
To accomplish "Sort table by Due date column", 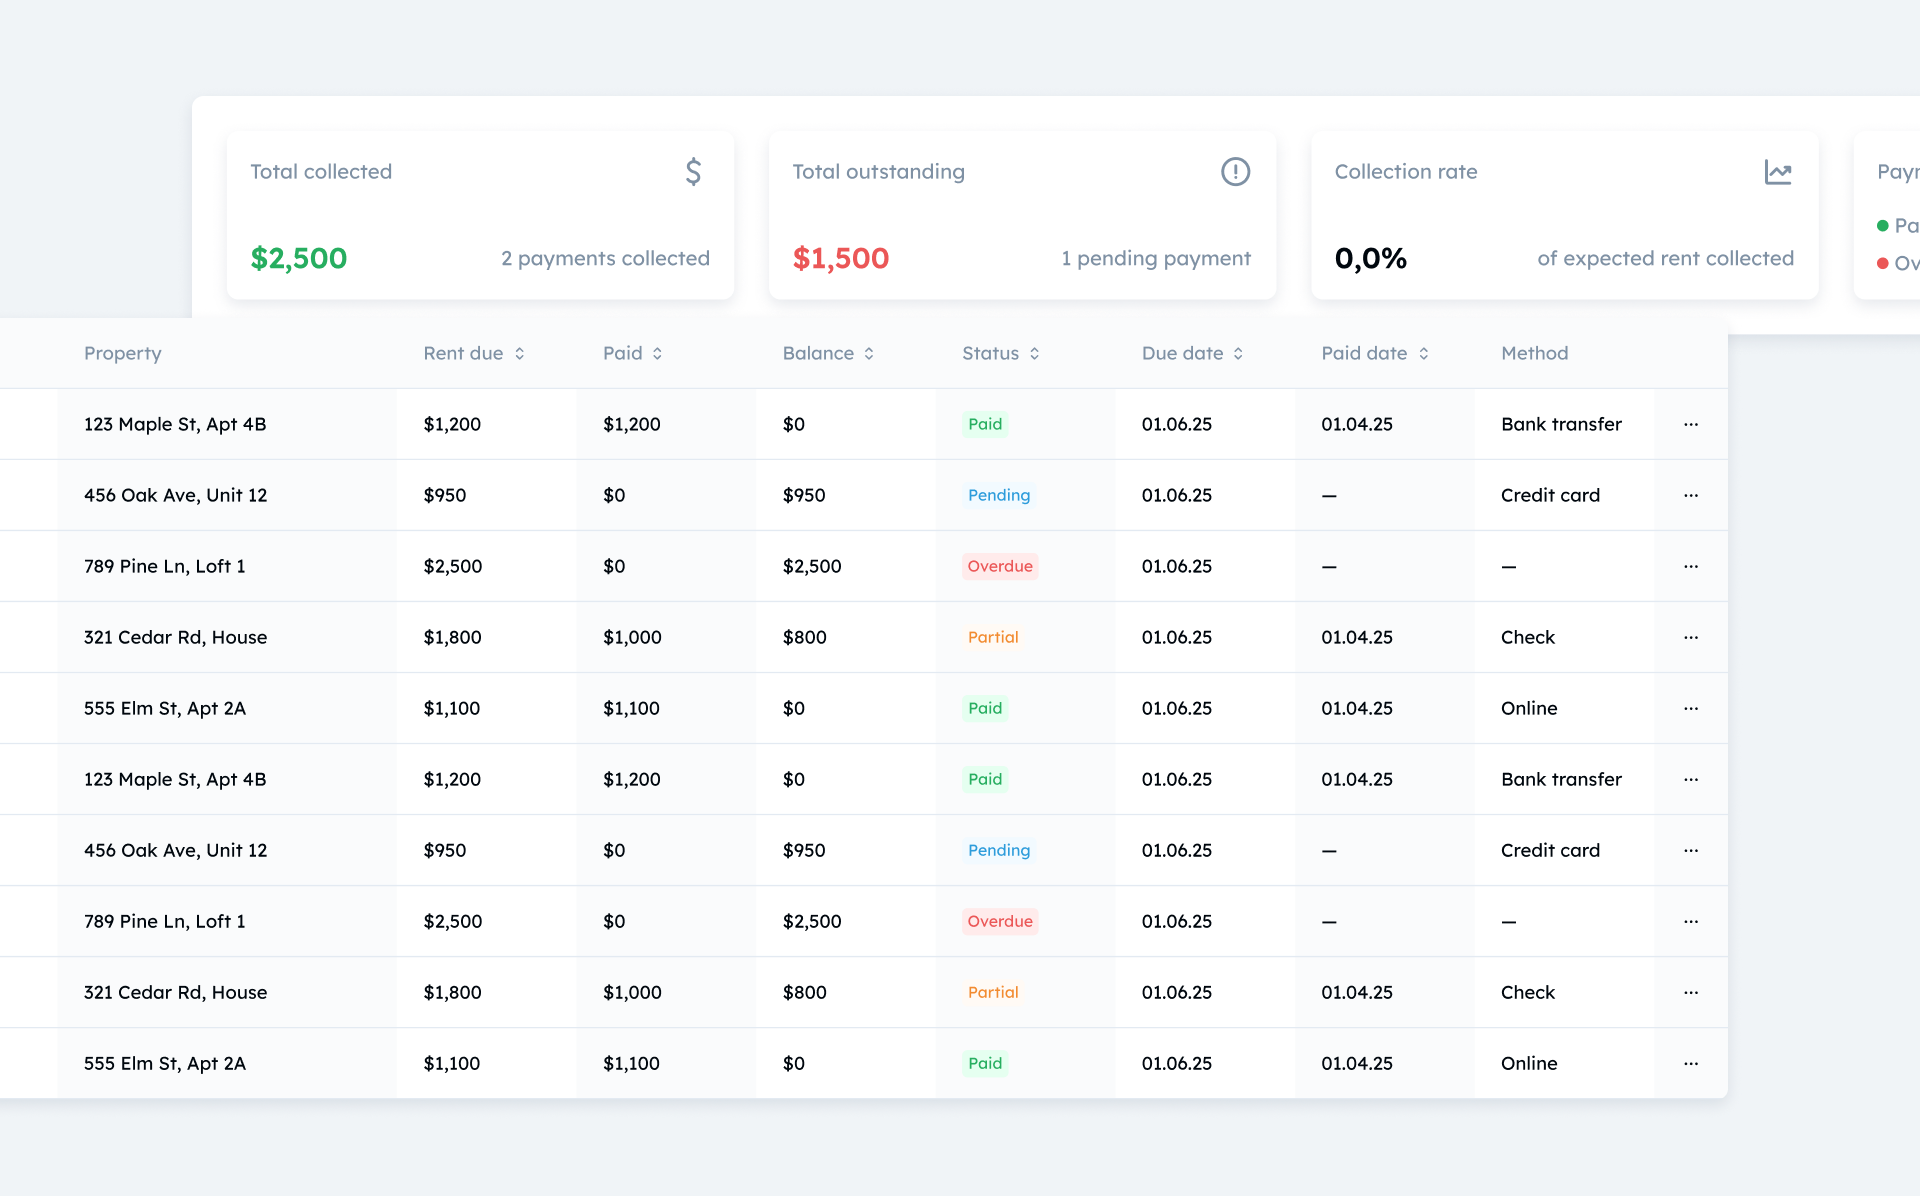I will (1237, 353).
